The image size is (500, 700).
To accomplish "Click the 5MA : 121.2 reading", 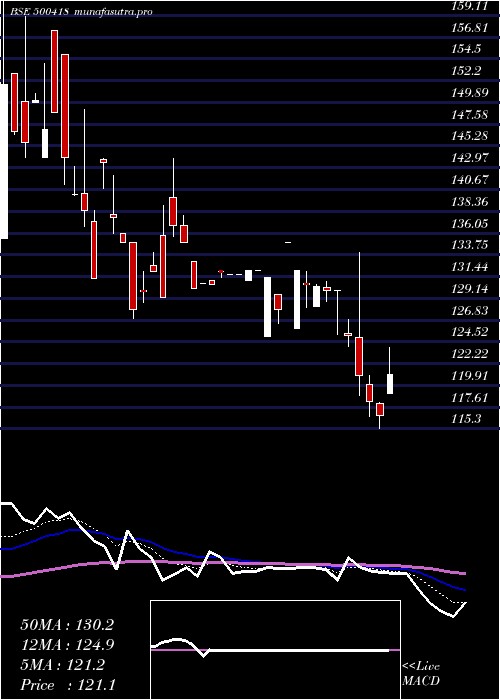I will [x=62, y=665].
